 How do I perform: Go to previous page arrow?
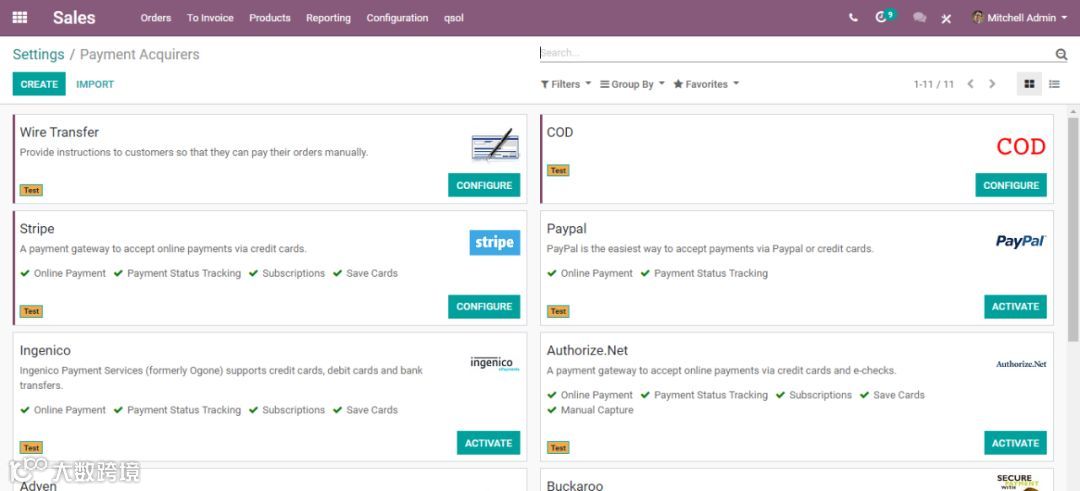pyautogui.click(x=970, y=84)
